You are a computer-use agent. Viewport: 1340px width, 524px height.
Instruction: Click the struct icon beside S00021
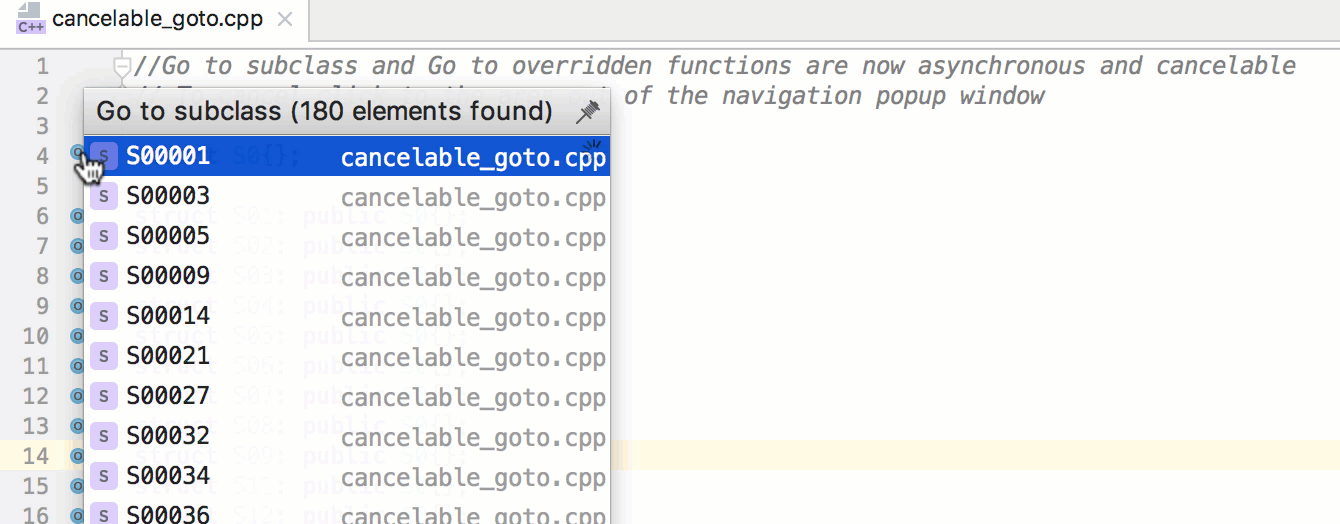coord(104,356)
